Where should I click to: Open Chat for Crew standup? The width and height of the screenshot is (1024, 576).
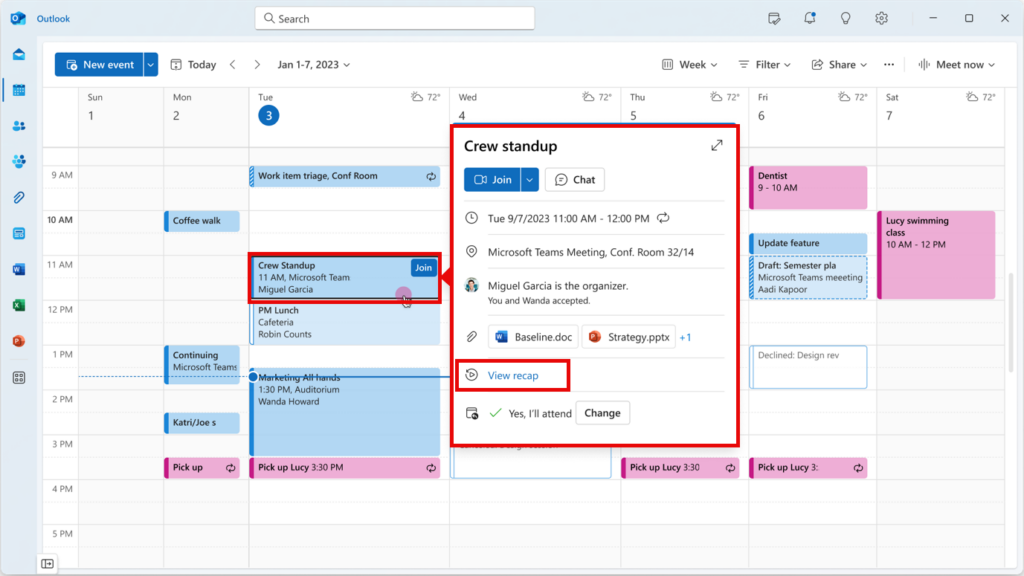point(575,180)
